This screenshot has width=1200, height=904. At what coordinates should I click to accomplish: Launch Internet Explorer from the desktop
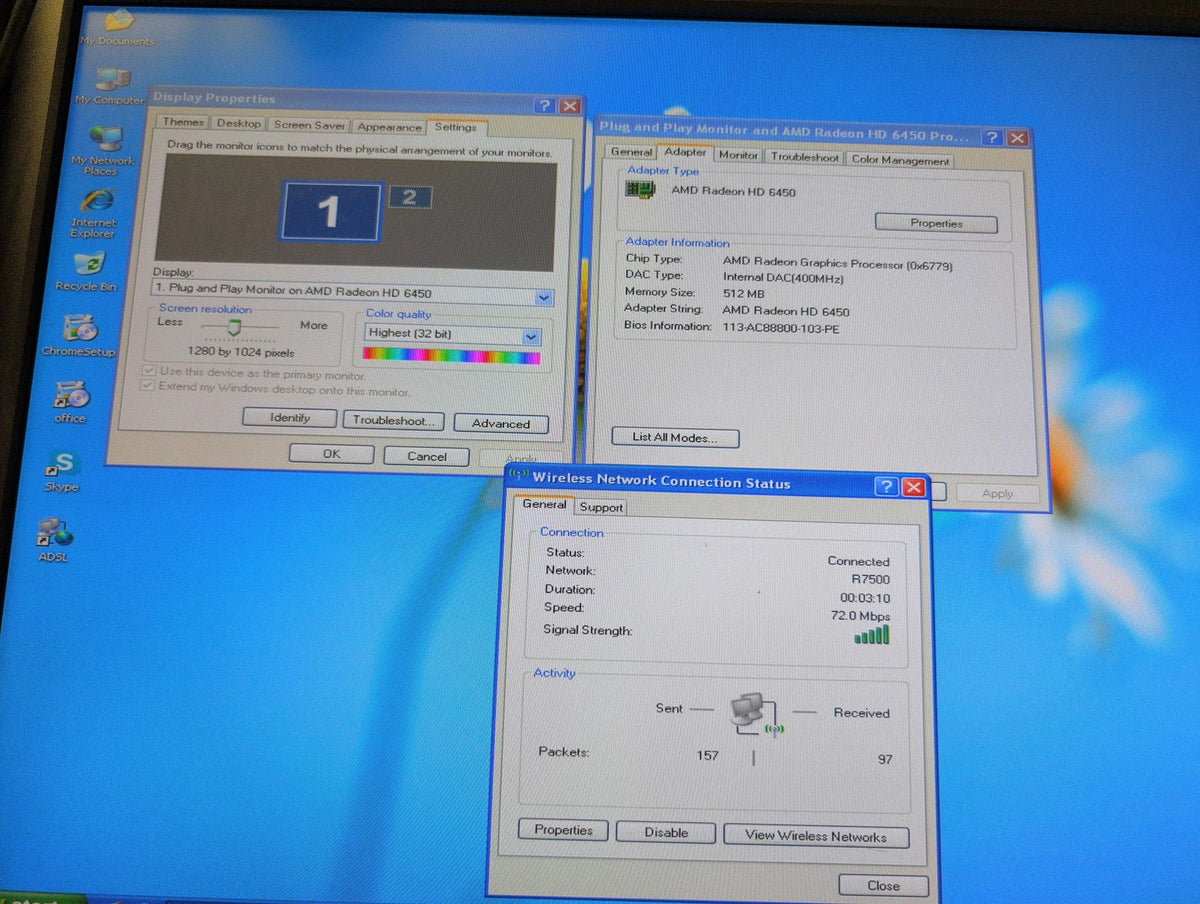pyautogui.click(x=94, y=214)
